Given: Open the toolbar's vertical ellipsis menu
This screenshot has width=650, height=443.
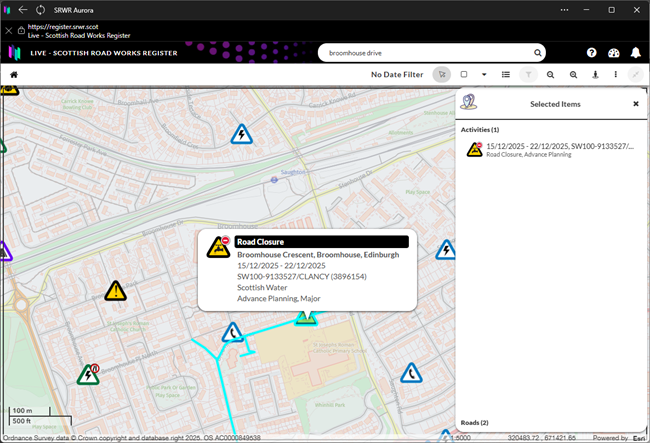Looking at the screenshot, I should tap(616, 74).
